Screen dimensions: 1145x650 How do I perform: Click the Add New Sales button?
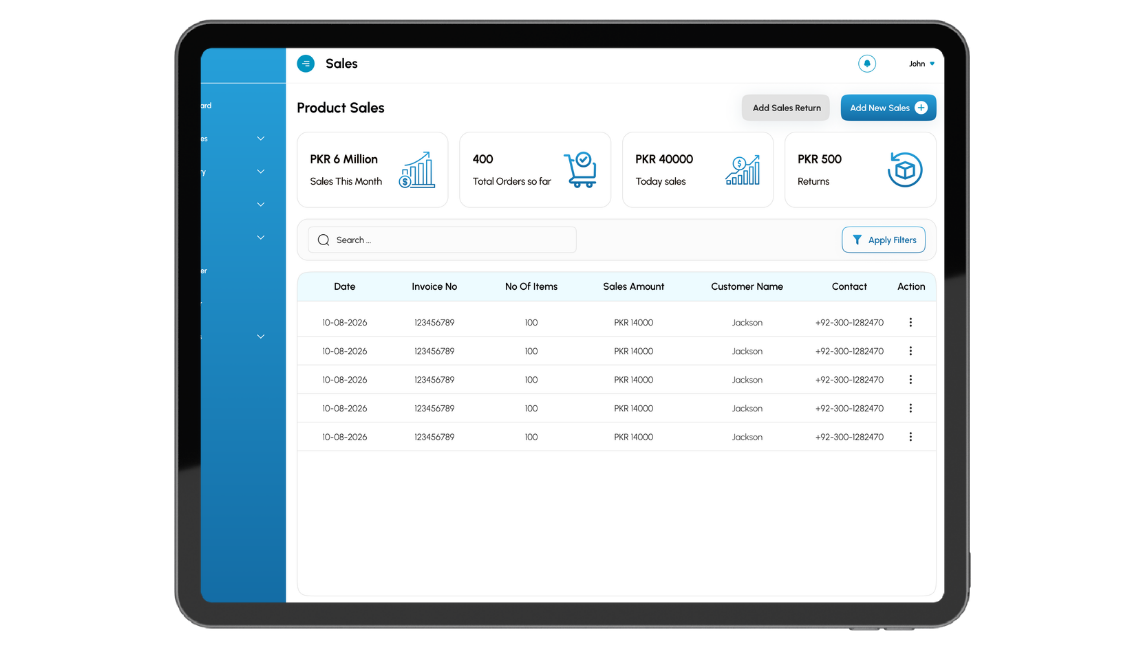click(x=888, y=107)
